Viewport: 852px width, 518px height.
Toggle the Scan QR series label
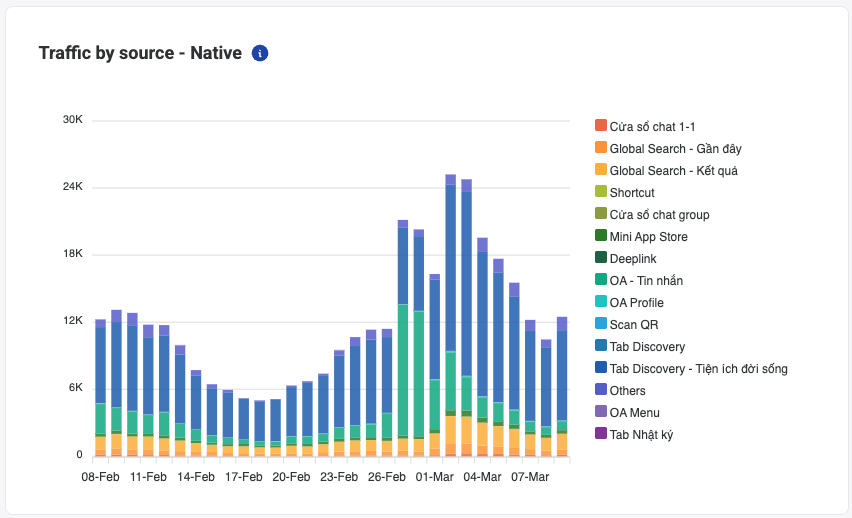click(634, 324)
